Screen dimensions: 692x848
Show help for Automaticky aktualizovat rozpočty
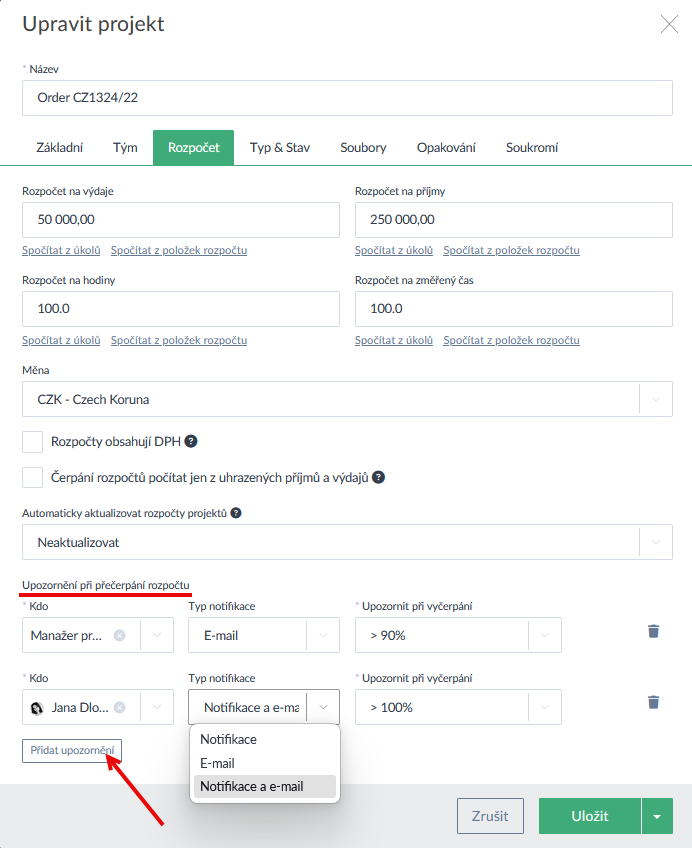tap(236, 513)
